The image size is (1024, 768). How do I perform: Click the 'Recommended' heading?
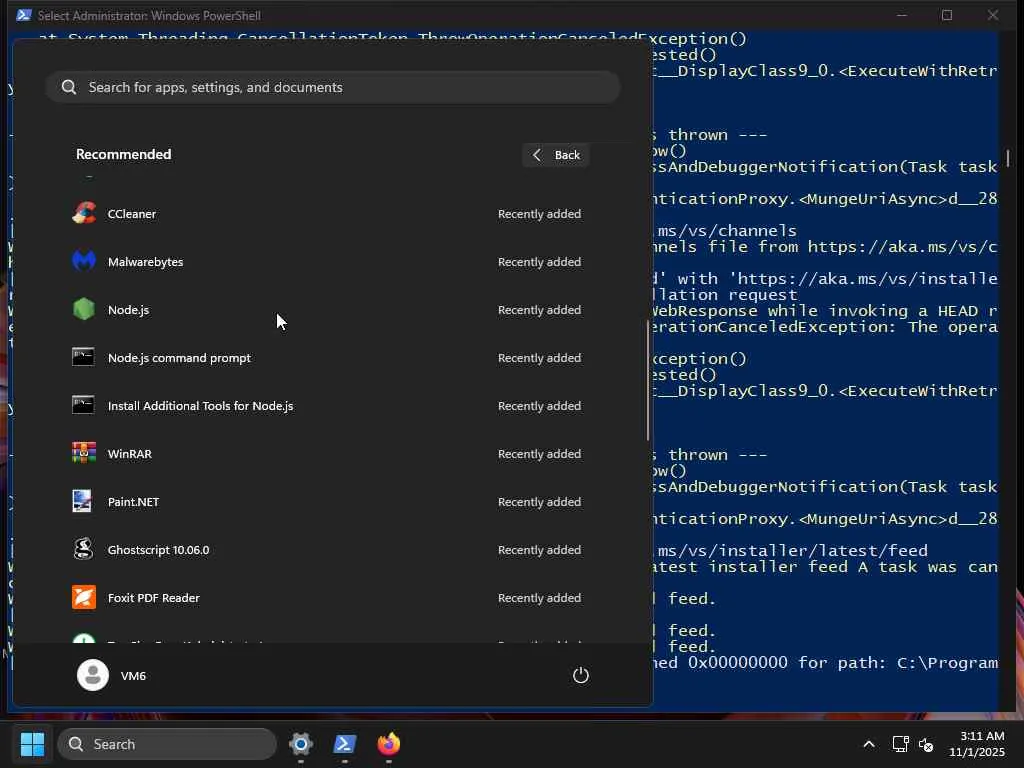(x=123, y=154)
